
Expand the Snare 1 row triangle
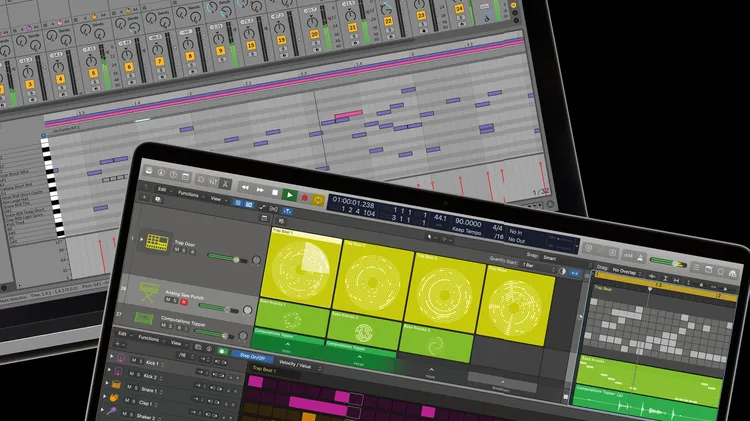tap(106, 383)
